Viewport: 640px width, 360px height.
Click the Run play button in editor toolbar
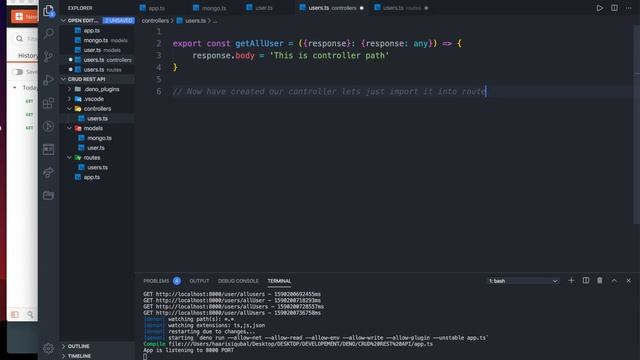tap(600, 8)
